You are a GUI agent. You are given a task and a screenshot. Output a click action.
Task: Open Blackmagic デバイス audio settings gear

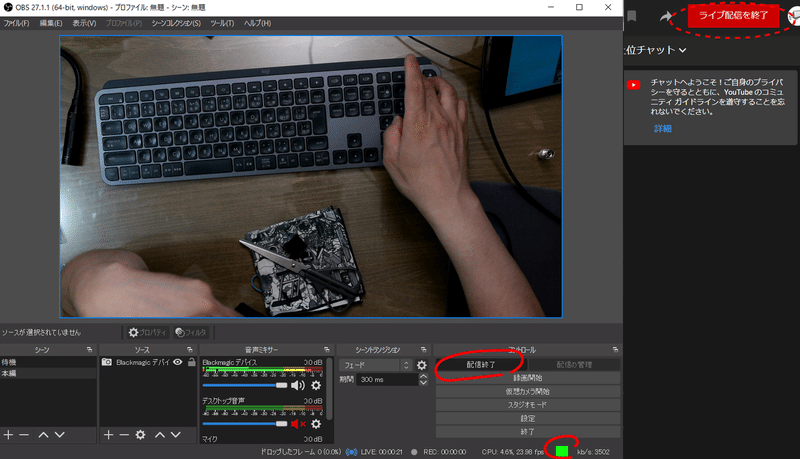tap(316, 386)
